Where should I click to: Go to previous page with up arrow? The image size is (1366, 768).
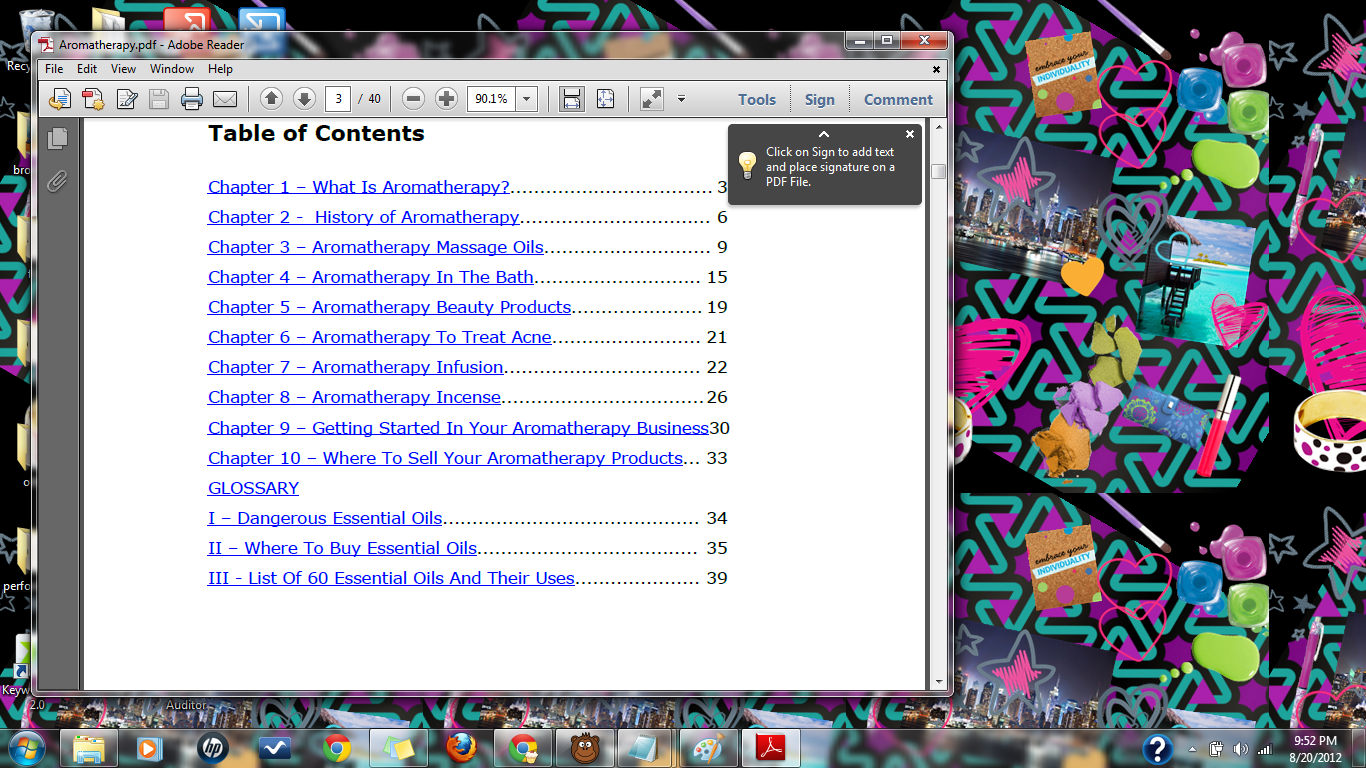[x=271, y=99]
